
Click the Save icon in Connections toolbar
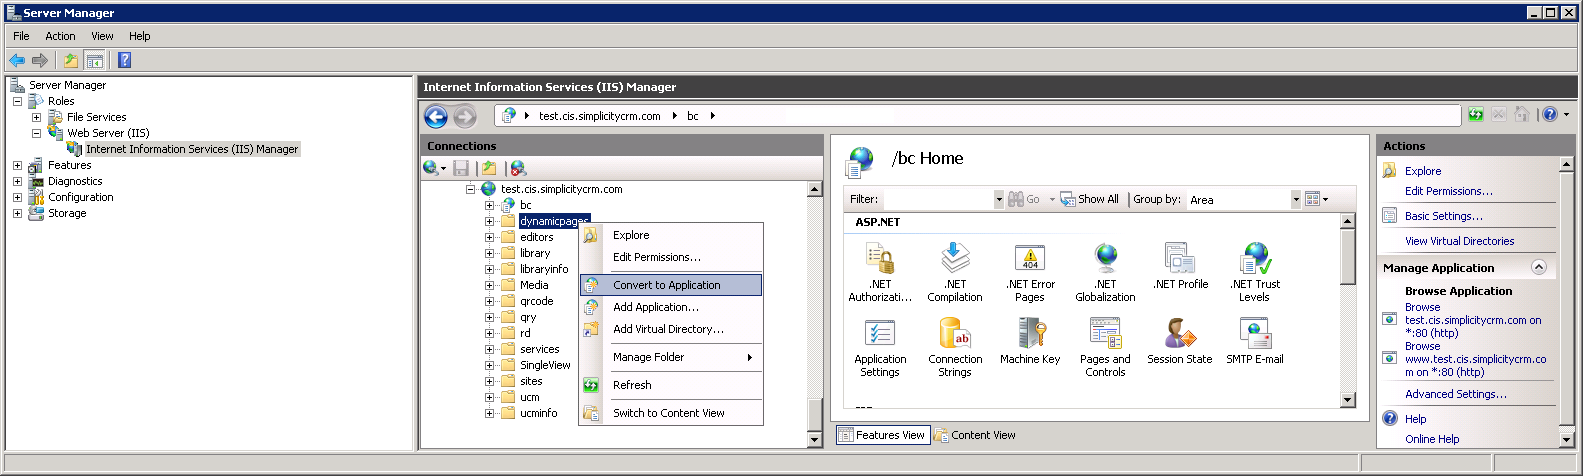(x=461, y=168)
